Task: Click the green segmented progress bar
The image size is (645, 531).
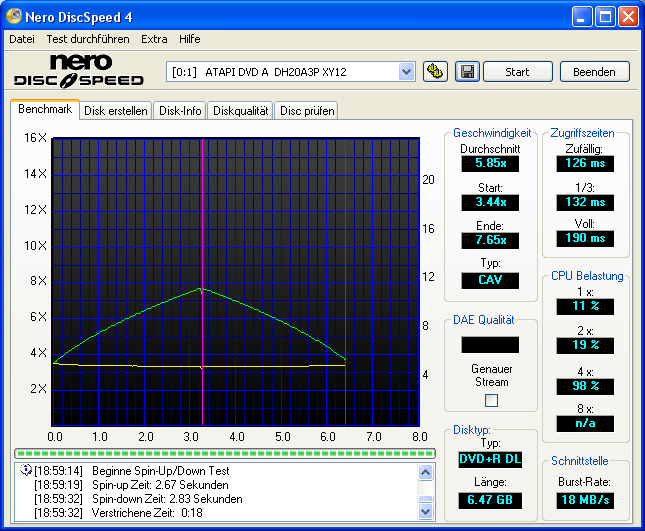Action: pyautogui.click(x=225, y=453)
